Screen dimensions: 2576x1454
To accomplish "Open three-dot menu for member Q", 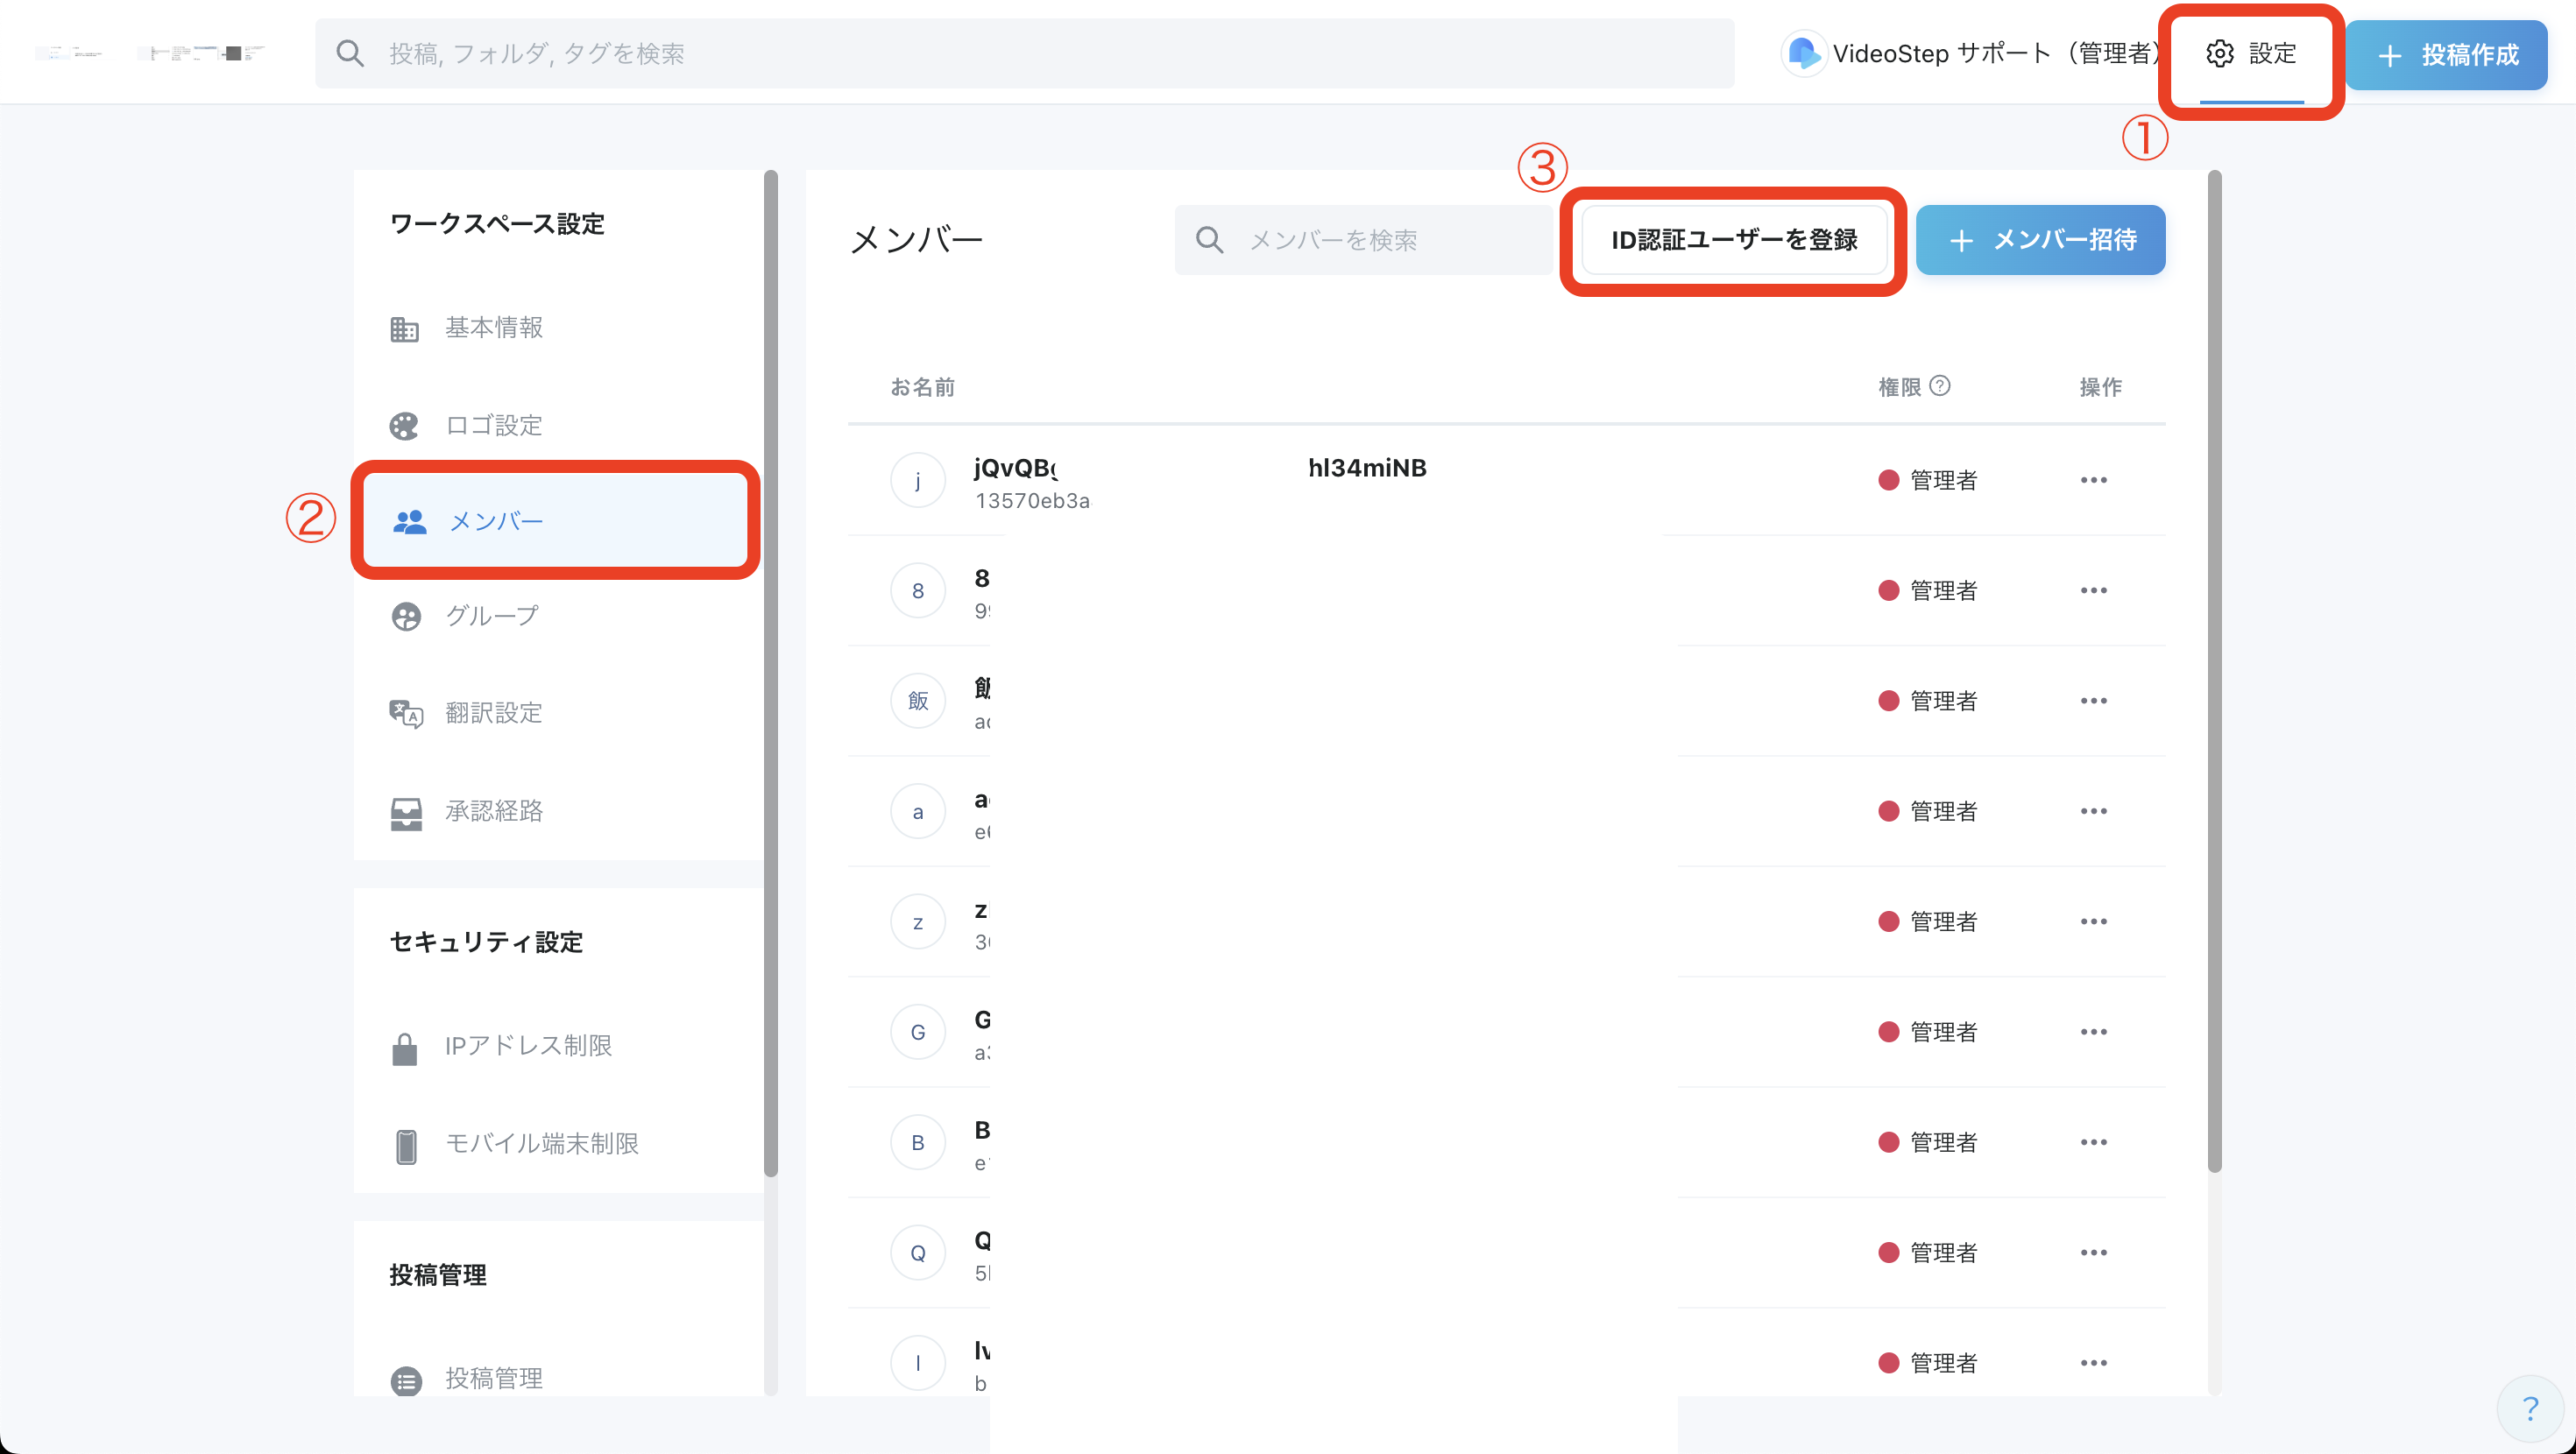I will coord(2093,1253).
